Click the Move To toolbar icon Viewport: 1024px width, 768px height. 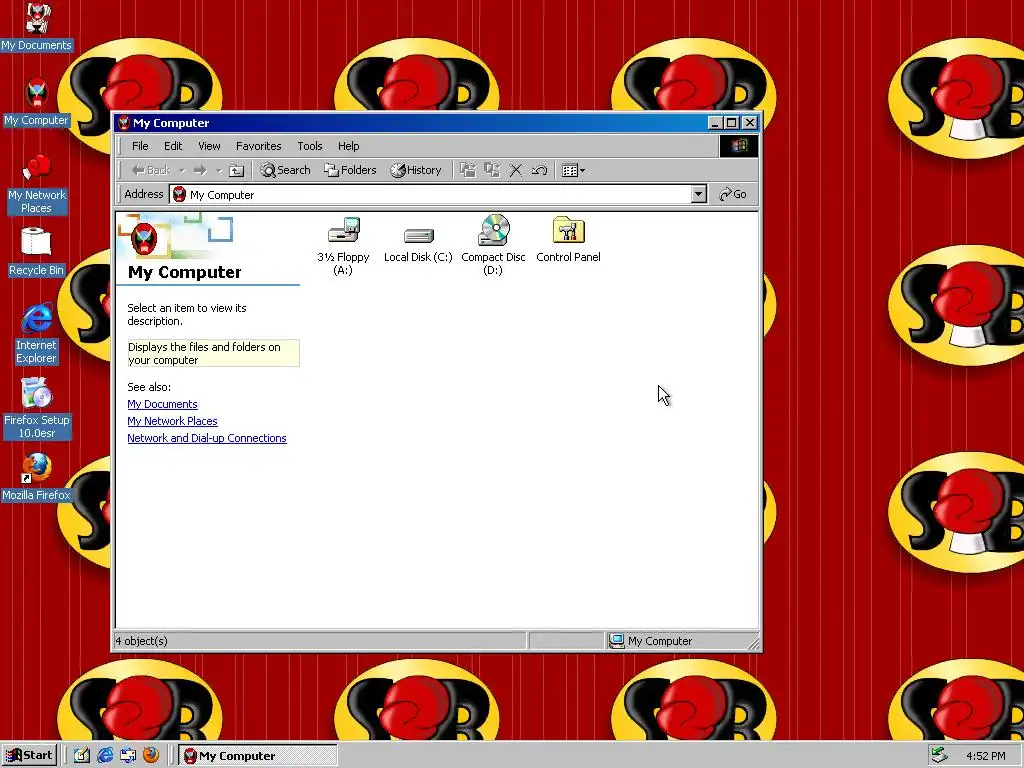(468, 170)
